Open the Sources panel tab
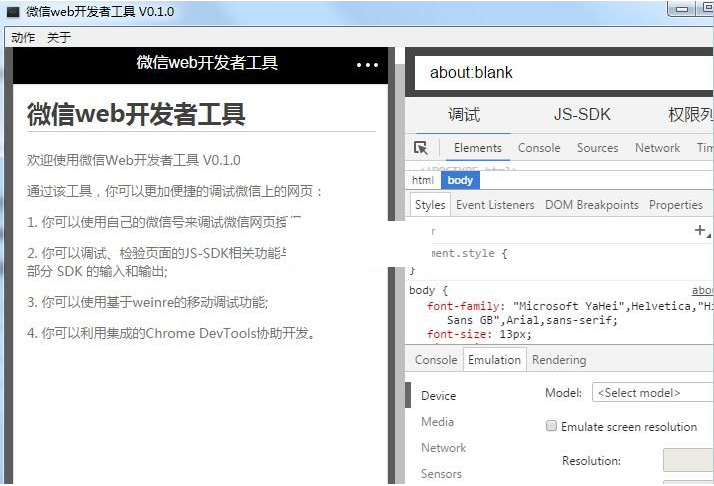 [597, 148]
